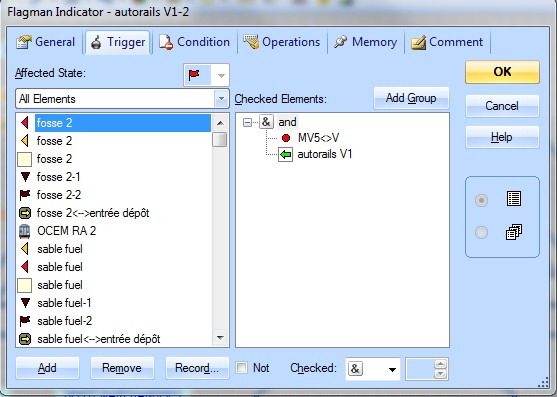Select sable fuel<-->entrée dépôt route icon
Viewport: 557px width, 397px height.
click(25, 339)
